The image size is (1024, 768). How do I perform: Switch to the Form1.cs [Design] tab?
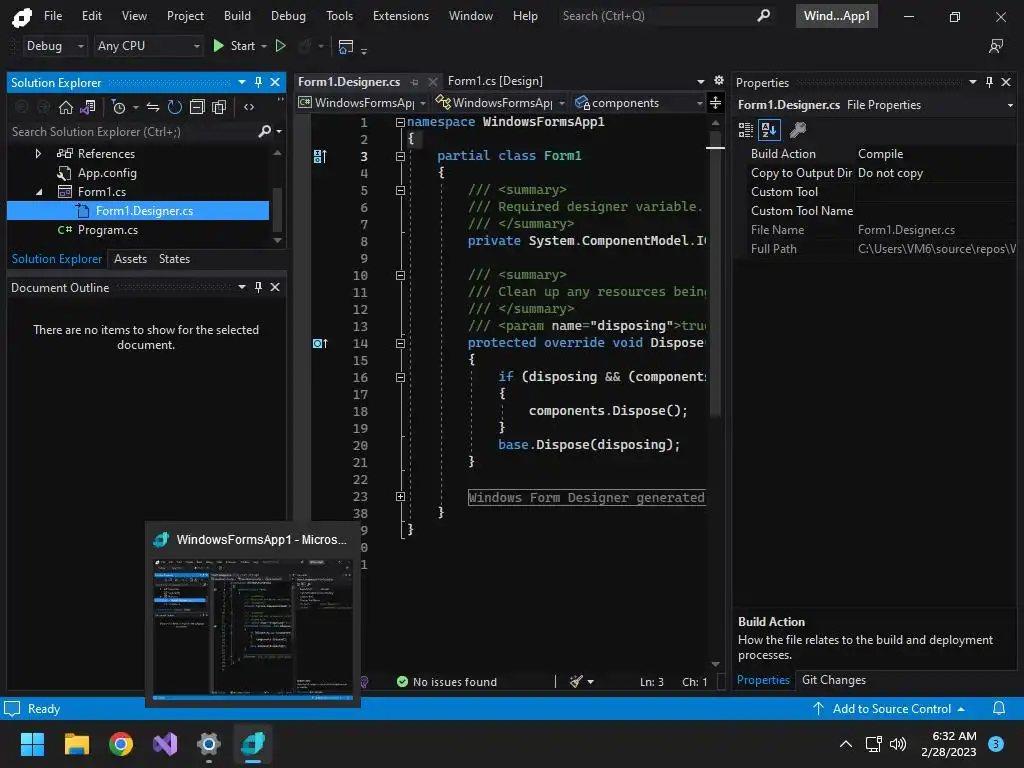click(495, 81)
